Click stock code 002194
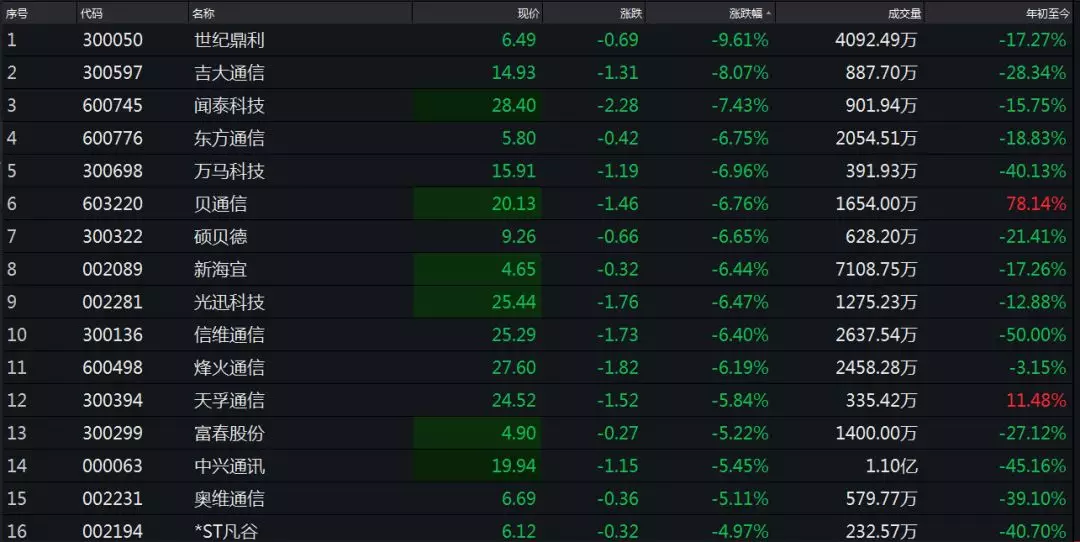 [x=112, y=532]
